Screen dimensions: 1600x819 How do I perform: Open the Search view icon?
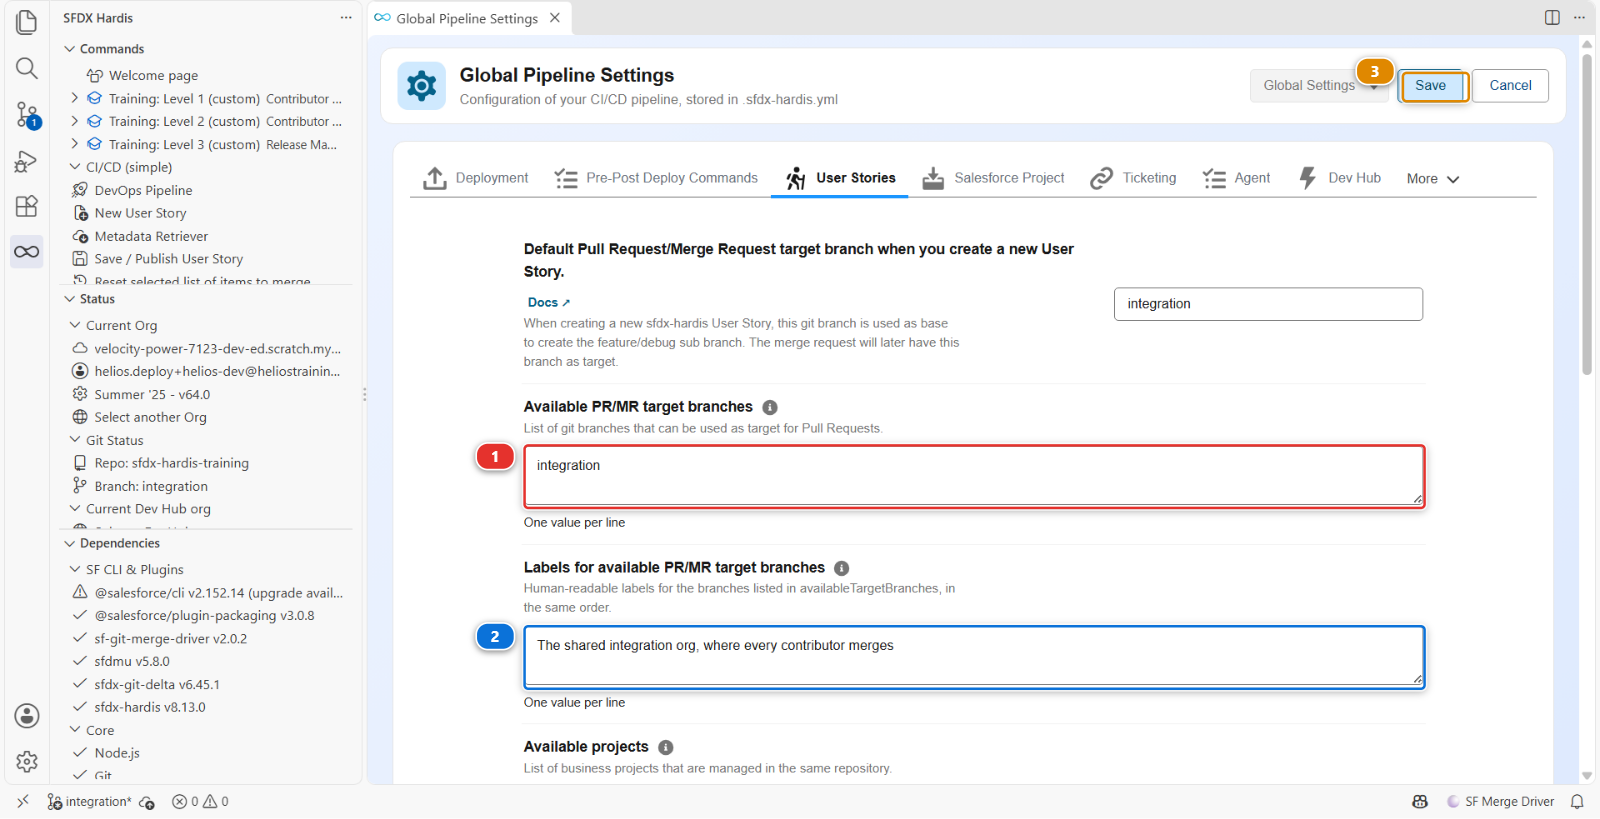click(x=27, y=68)
